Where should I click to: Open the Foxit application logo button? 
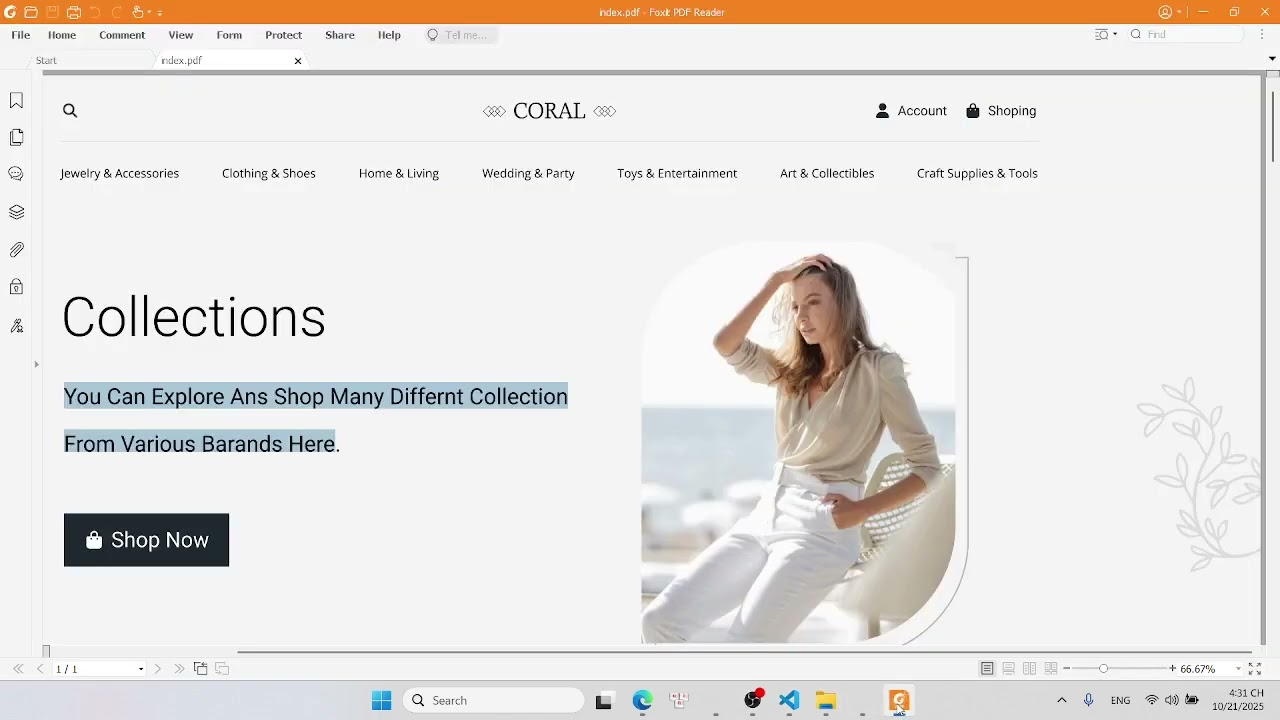pyautogui.click(x=10, y=12)
